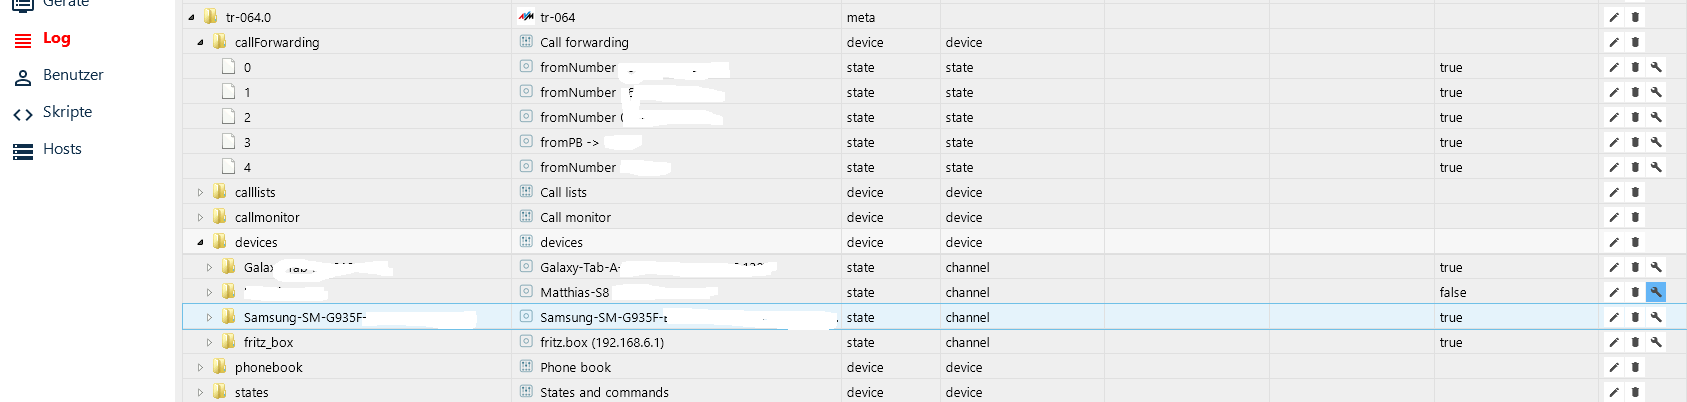This screenshot has width=1687, height=402.
Task: Delete the callForwarding device with trash icon
Action: coord(1635,42)
